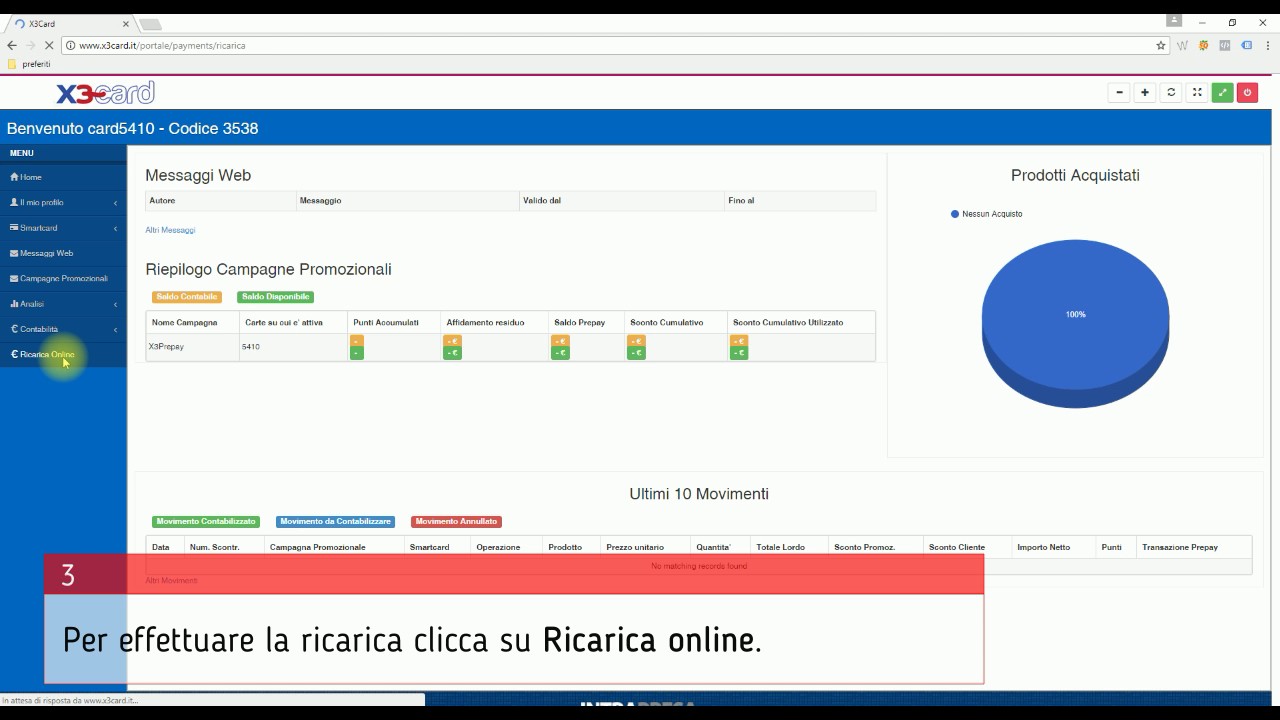Click Nessun Acquisto legend blue dot
This screenshot has height=720, width=1280.
pos(955,214)
